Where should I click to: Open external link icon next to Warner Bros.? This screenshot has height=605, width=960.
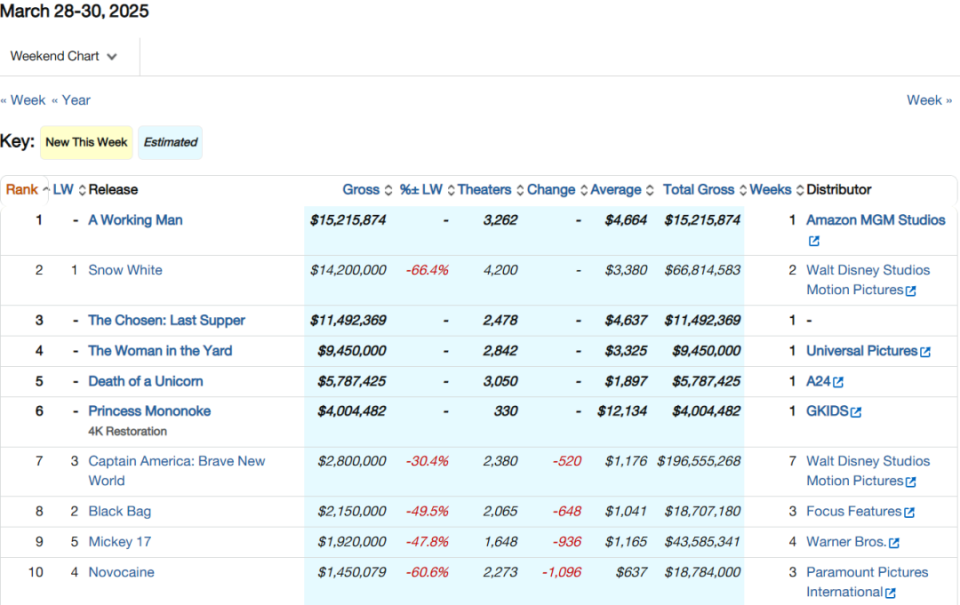click(x=894, y=543)
